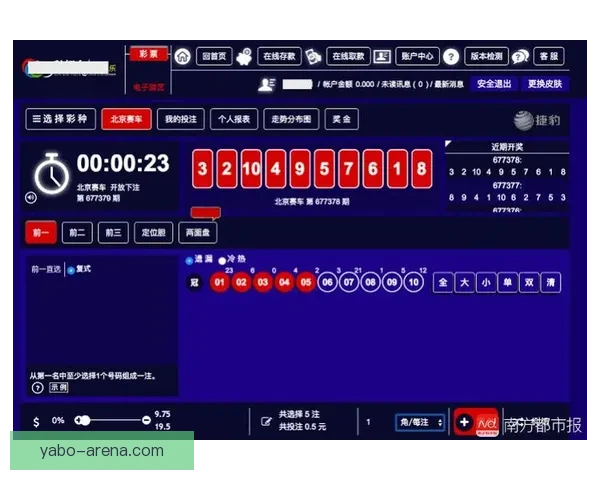Click the cash withdrawal icon
600x480 pixels.
tap(313, 57)
